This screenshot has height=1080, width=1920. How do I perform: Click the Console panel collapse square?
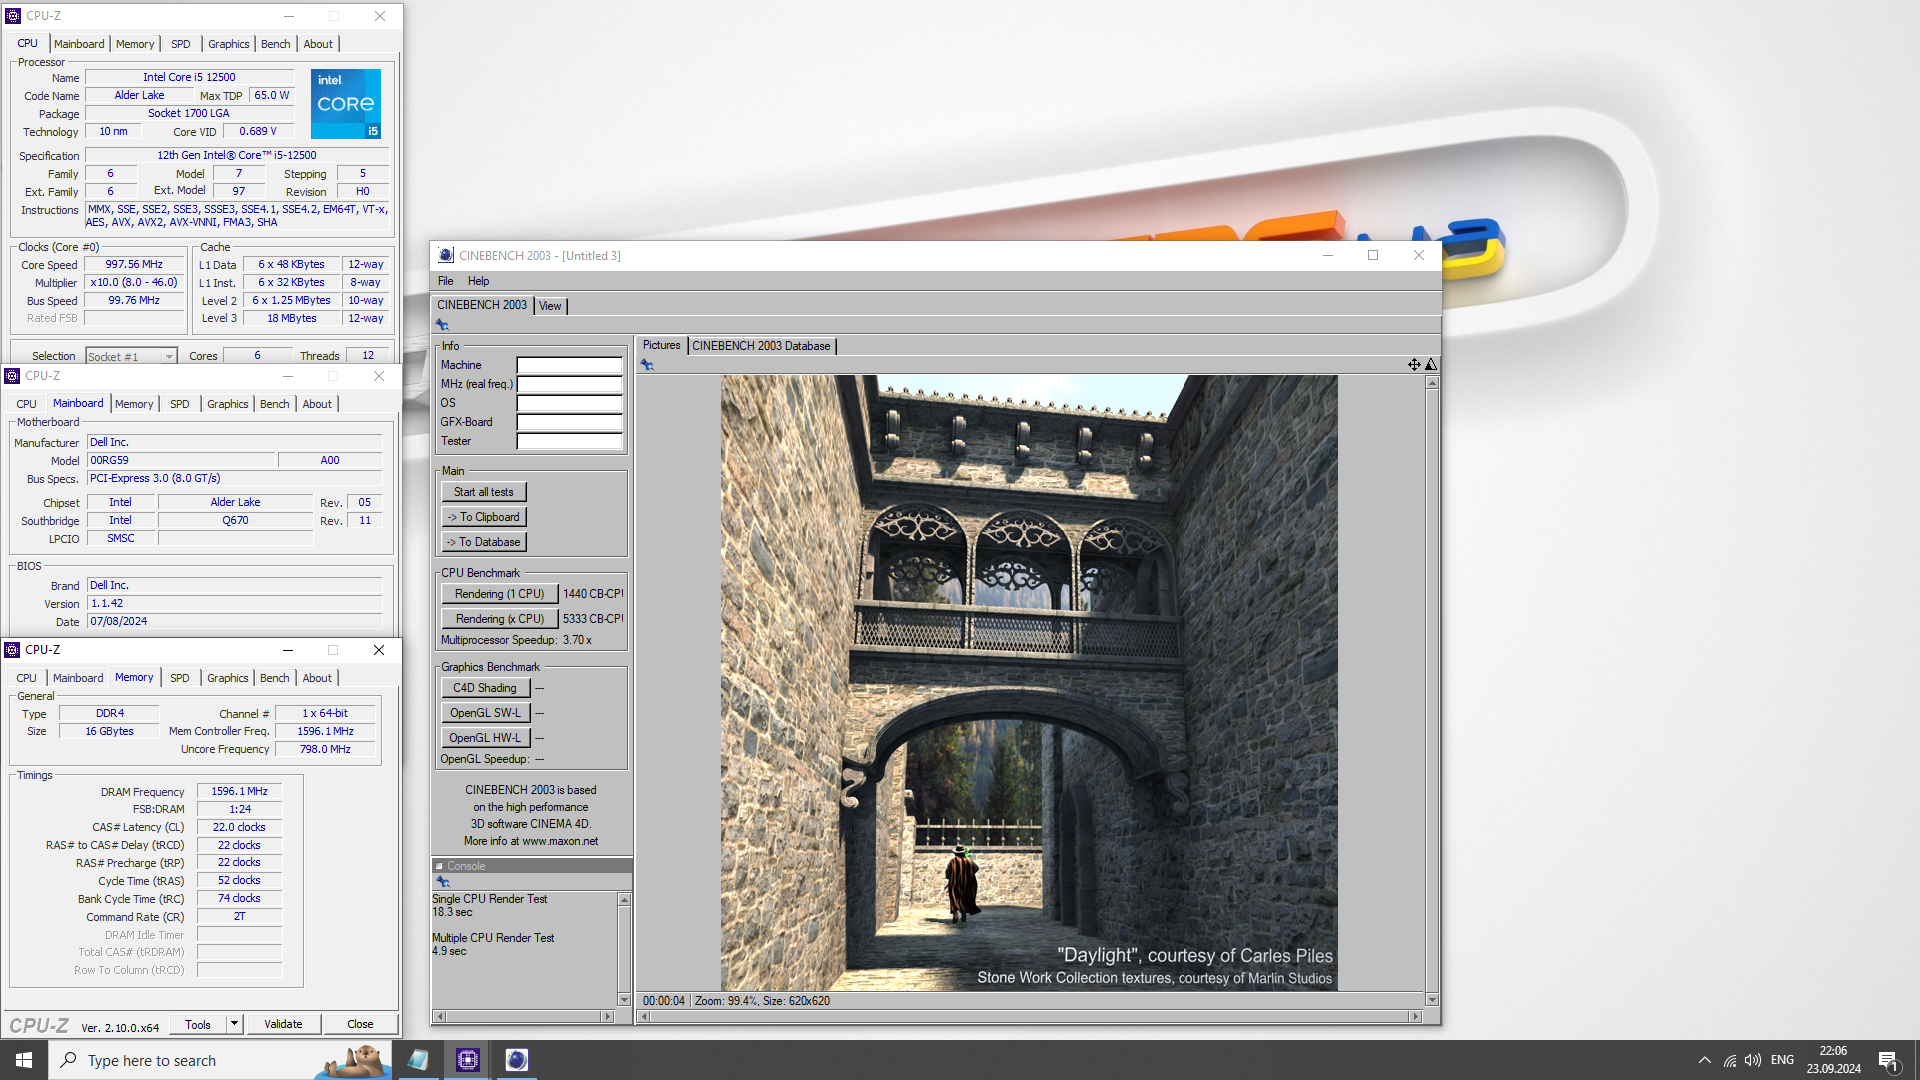(439, 866)
